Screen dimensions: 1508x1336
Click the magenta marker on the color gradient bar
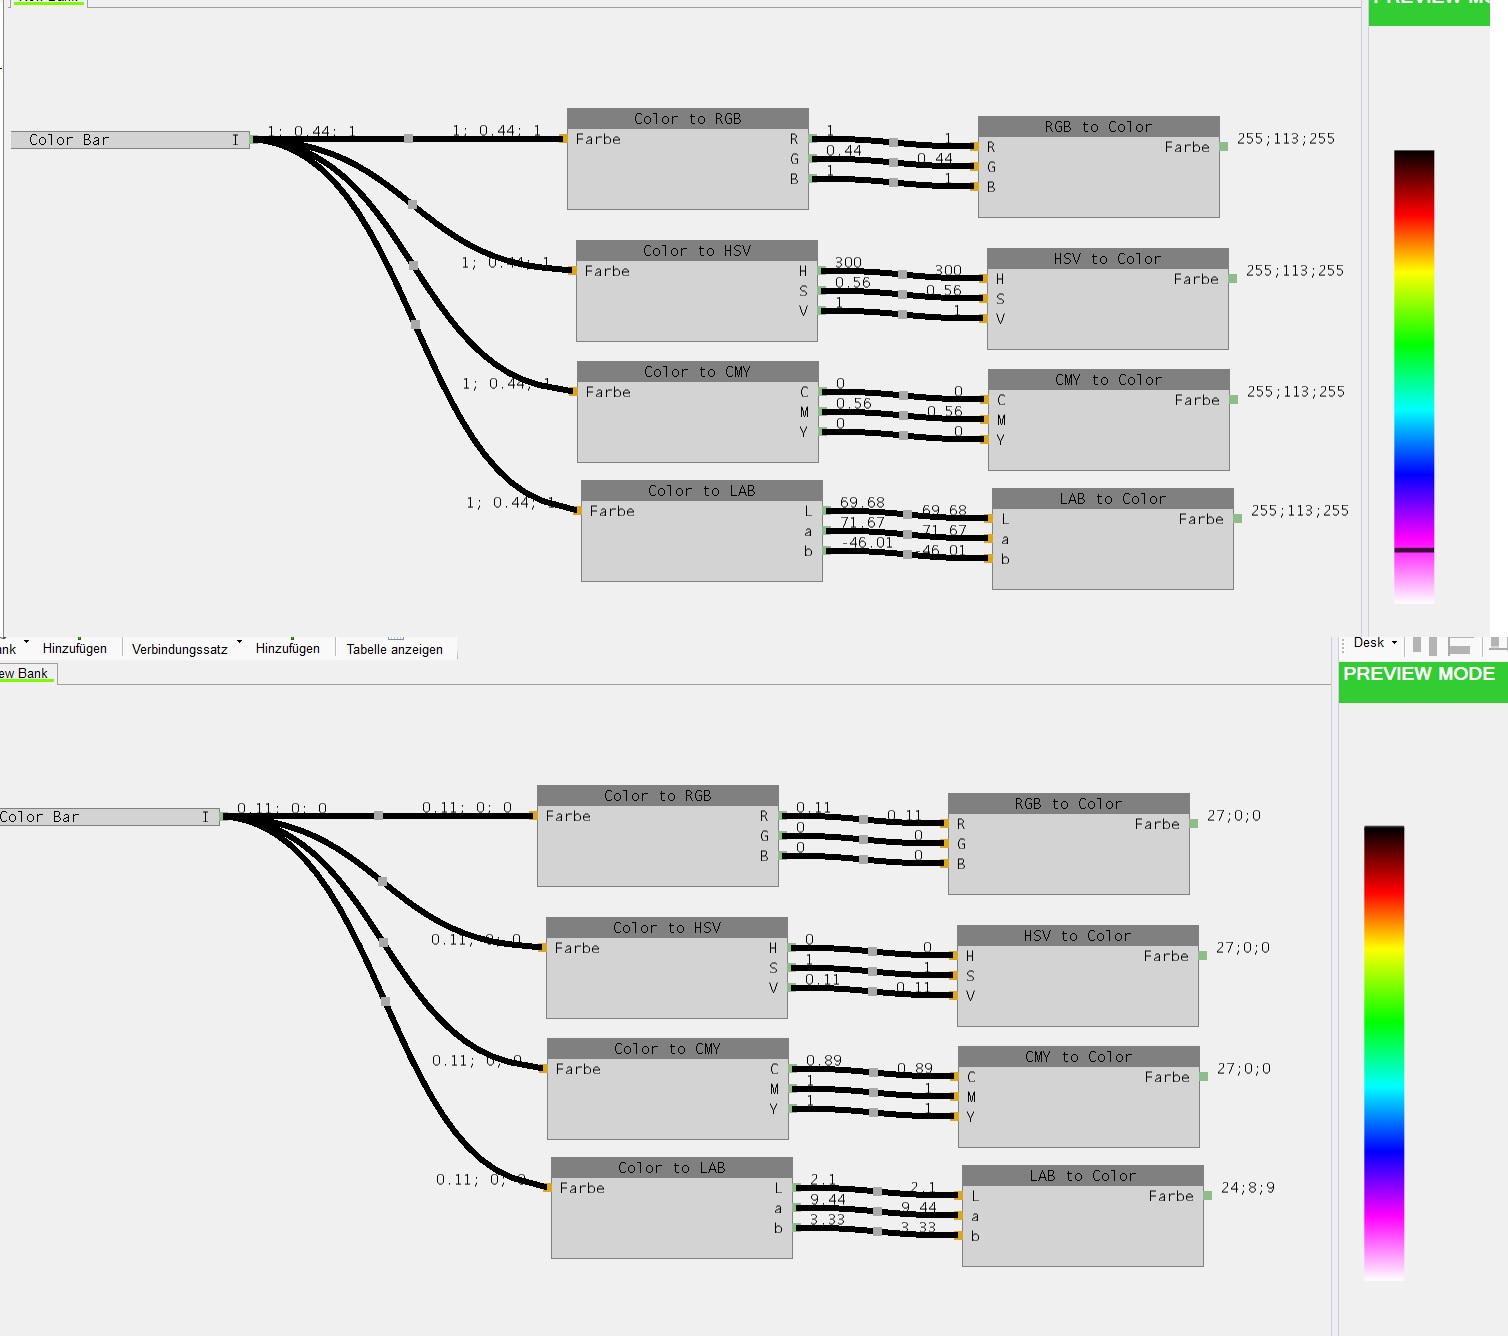pyautogui.click(x=1414, y=550)
